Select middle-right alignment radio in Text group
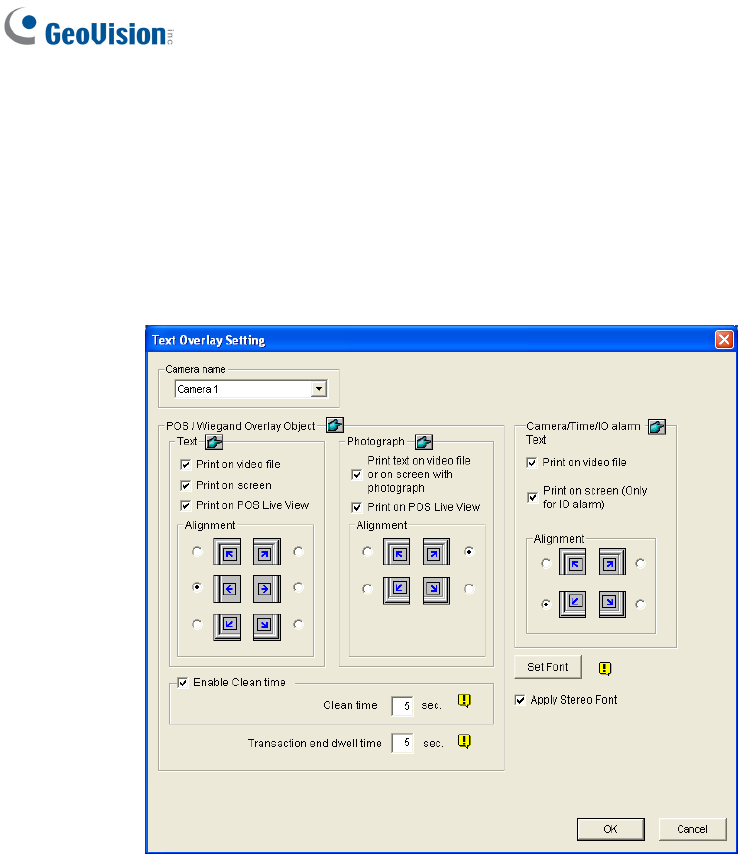738x854 pixels. [x=298, y=588]
